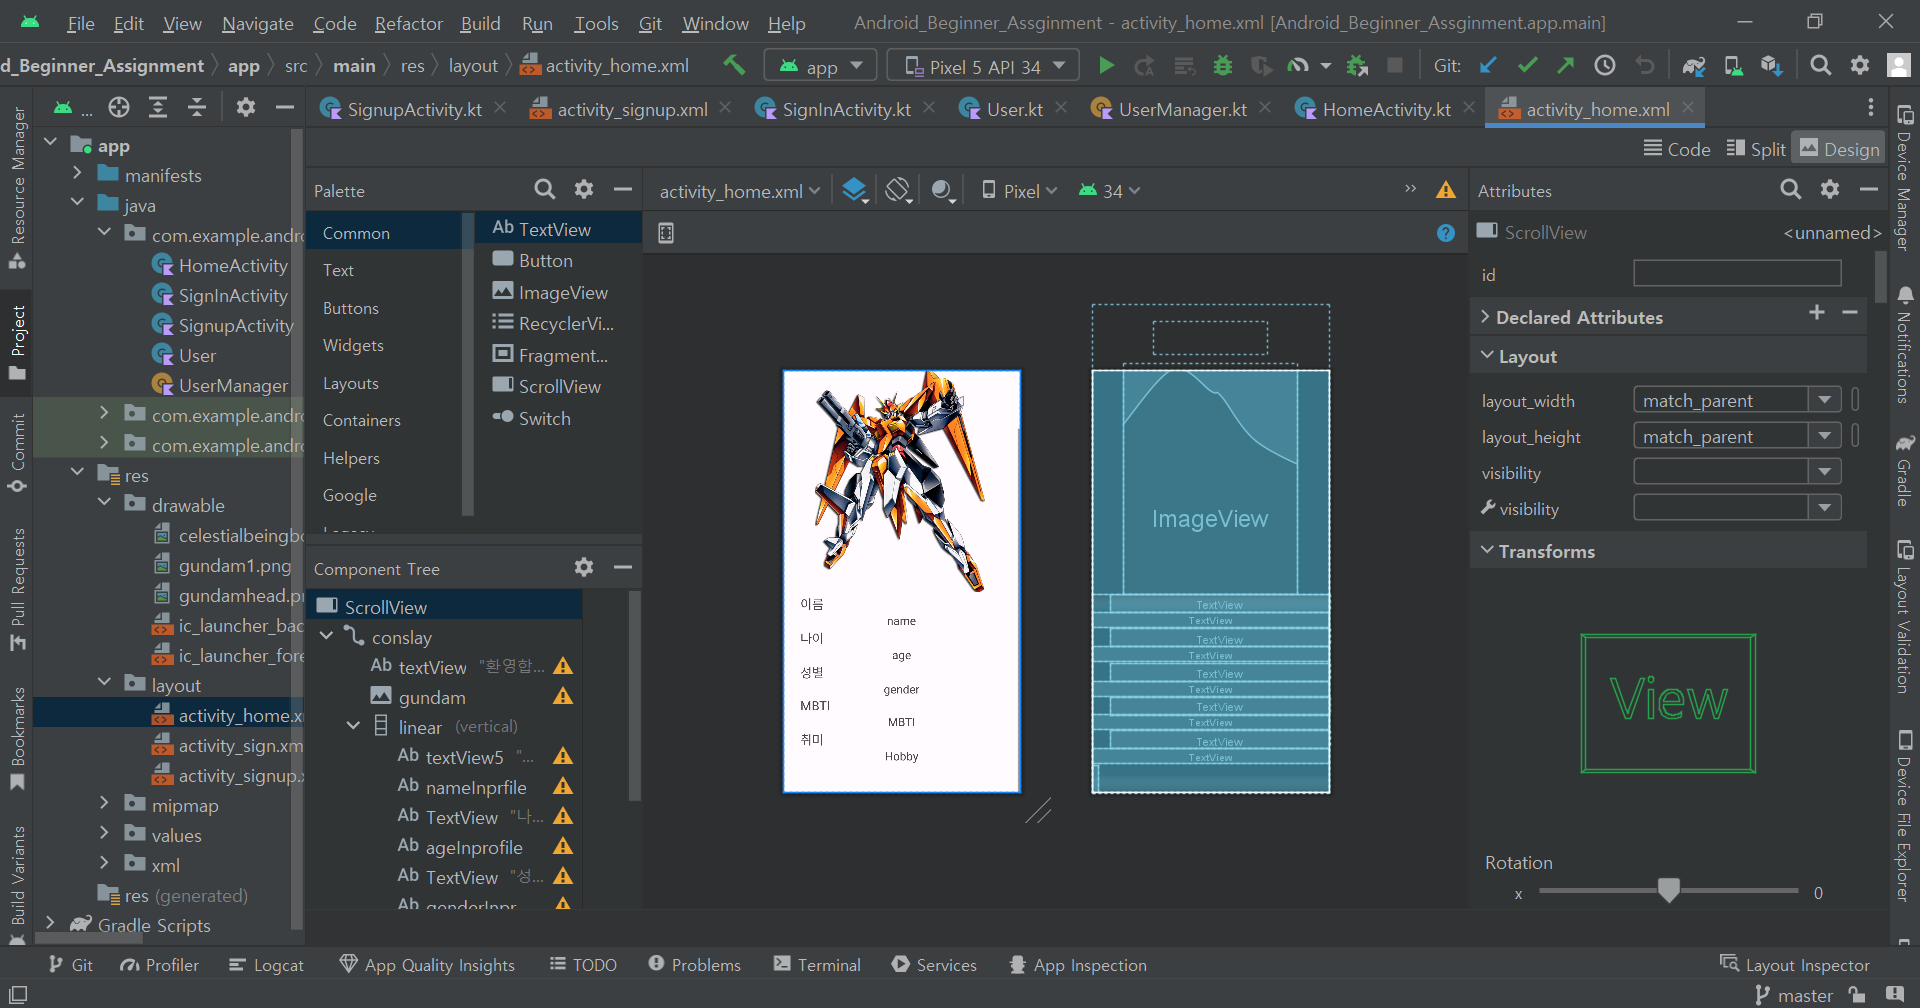This screenshot has width=1920, height=1008.
Task: Open the SDK Manager icon
Action: 1771,66
